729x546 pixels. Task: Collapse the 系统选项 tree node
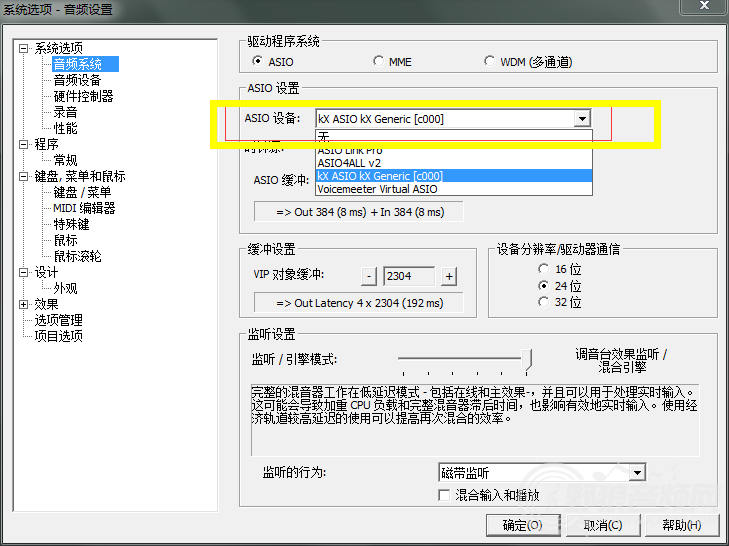pos(24,48)
